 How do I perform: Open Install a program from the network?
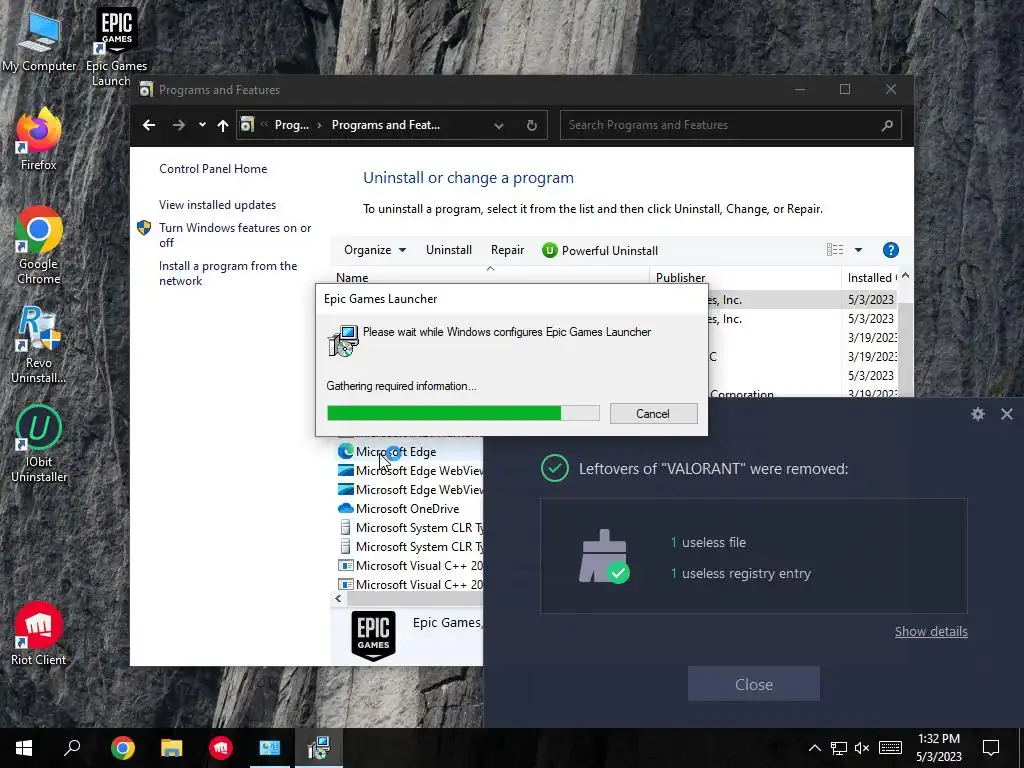[228, 273]
